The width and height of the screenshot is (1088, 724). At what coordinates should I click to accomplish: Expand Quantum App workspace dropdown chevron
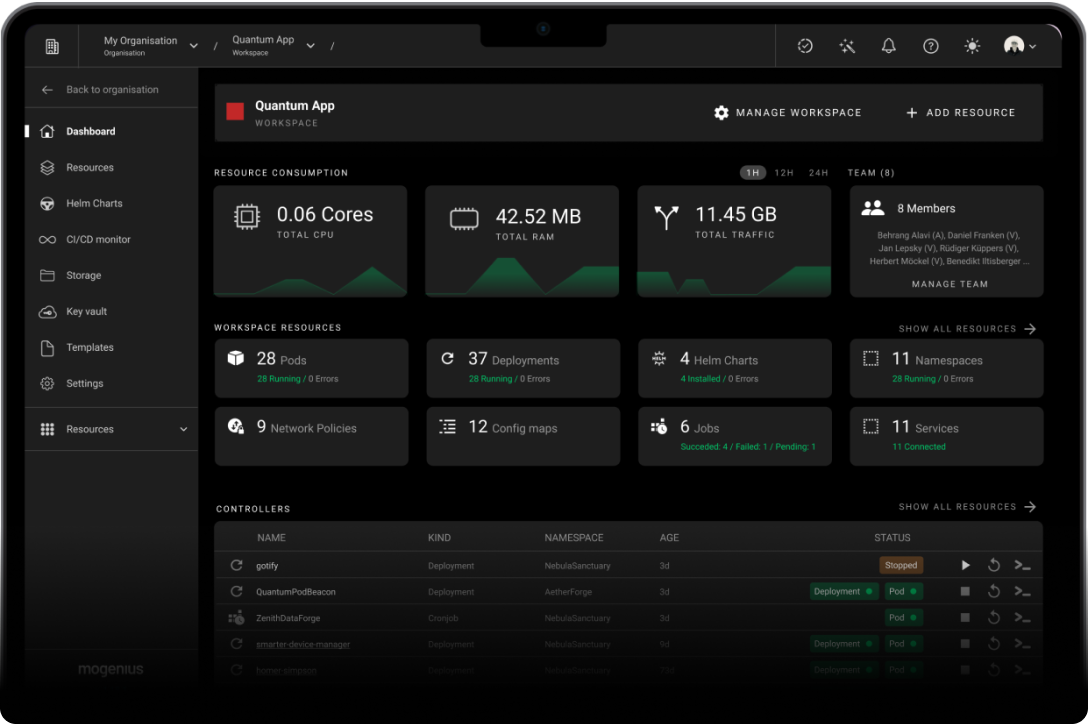[x=311, y=46]
